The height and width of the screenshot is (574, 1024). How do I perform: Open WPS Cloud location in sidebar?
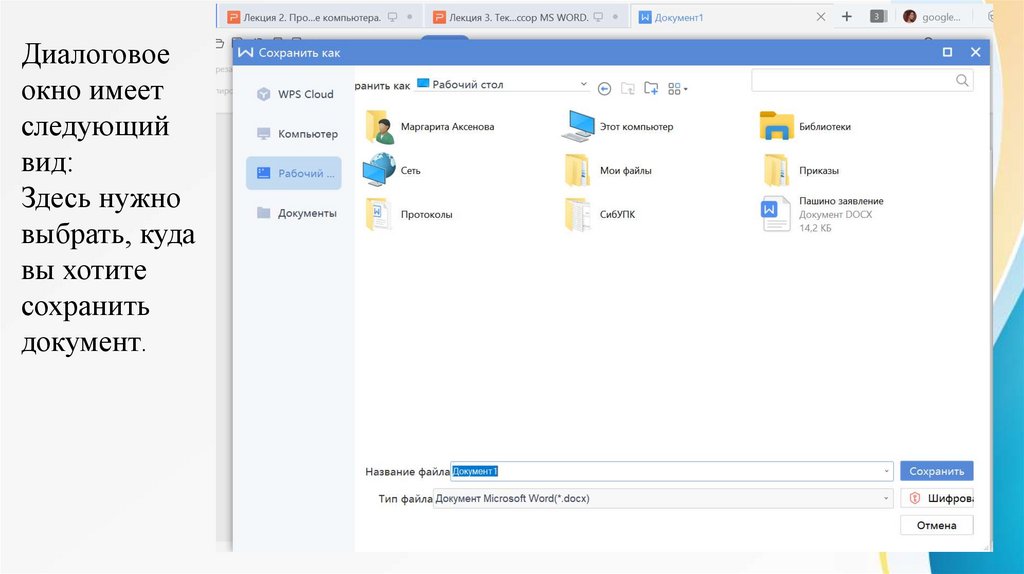pos(295,94)
